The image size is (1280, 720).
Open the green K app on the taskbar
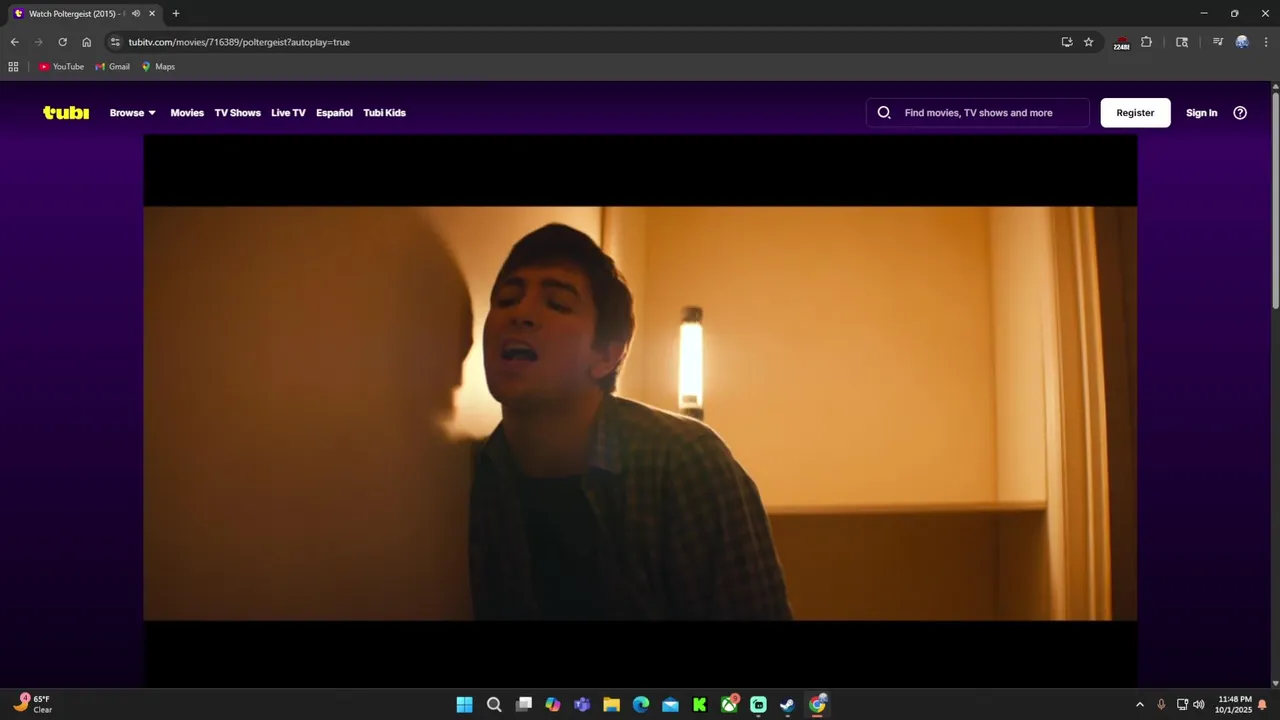point(700,705)
